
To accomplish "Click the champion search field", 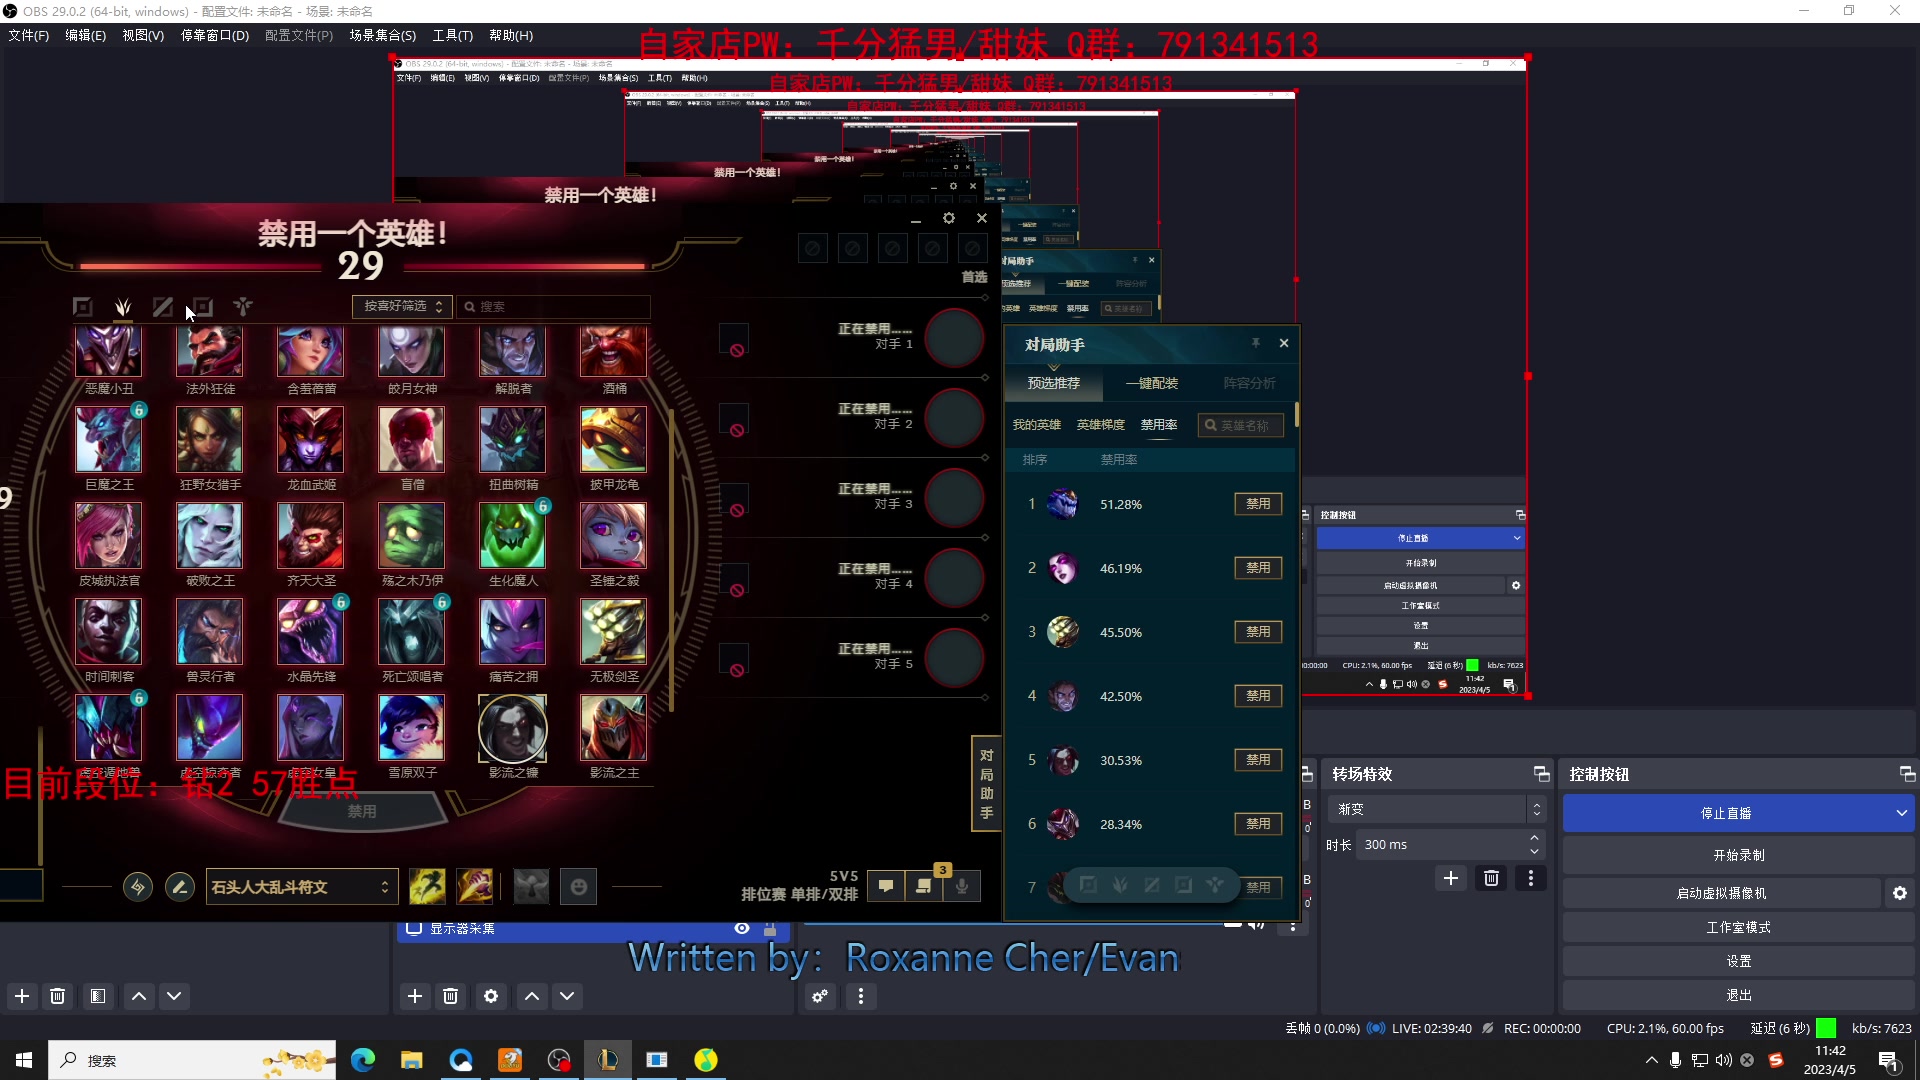I will tap(554, 306).
